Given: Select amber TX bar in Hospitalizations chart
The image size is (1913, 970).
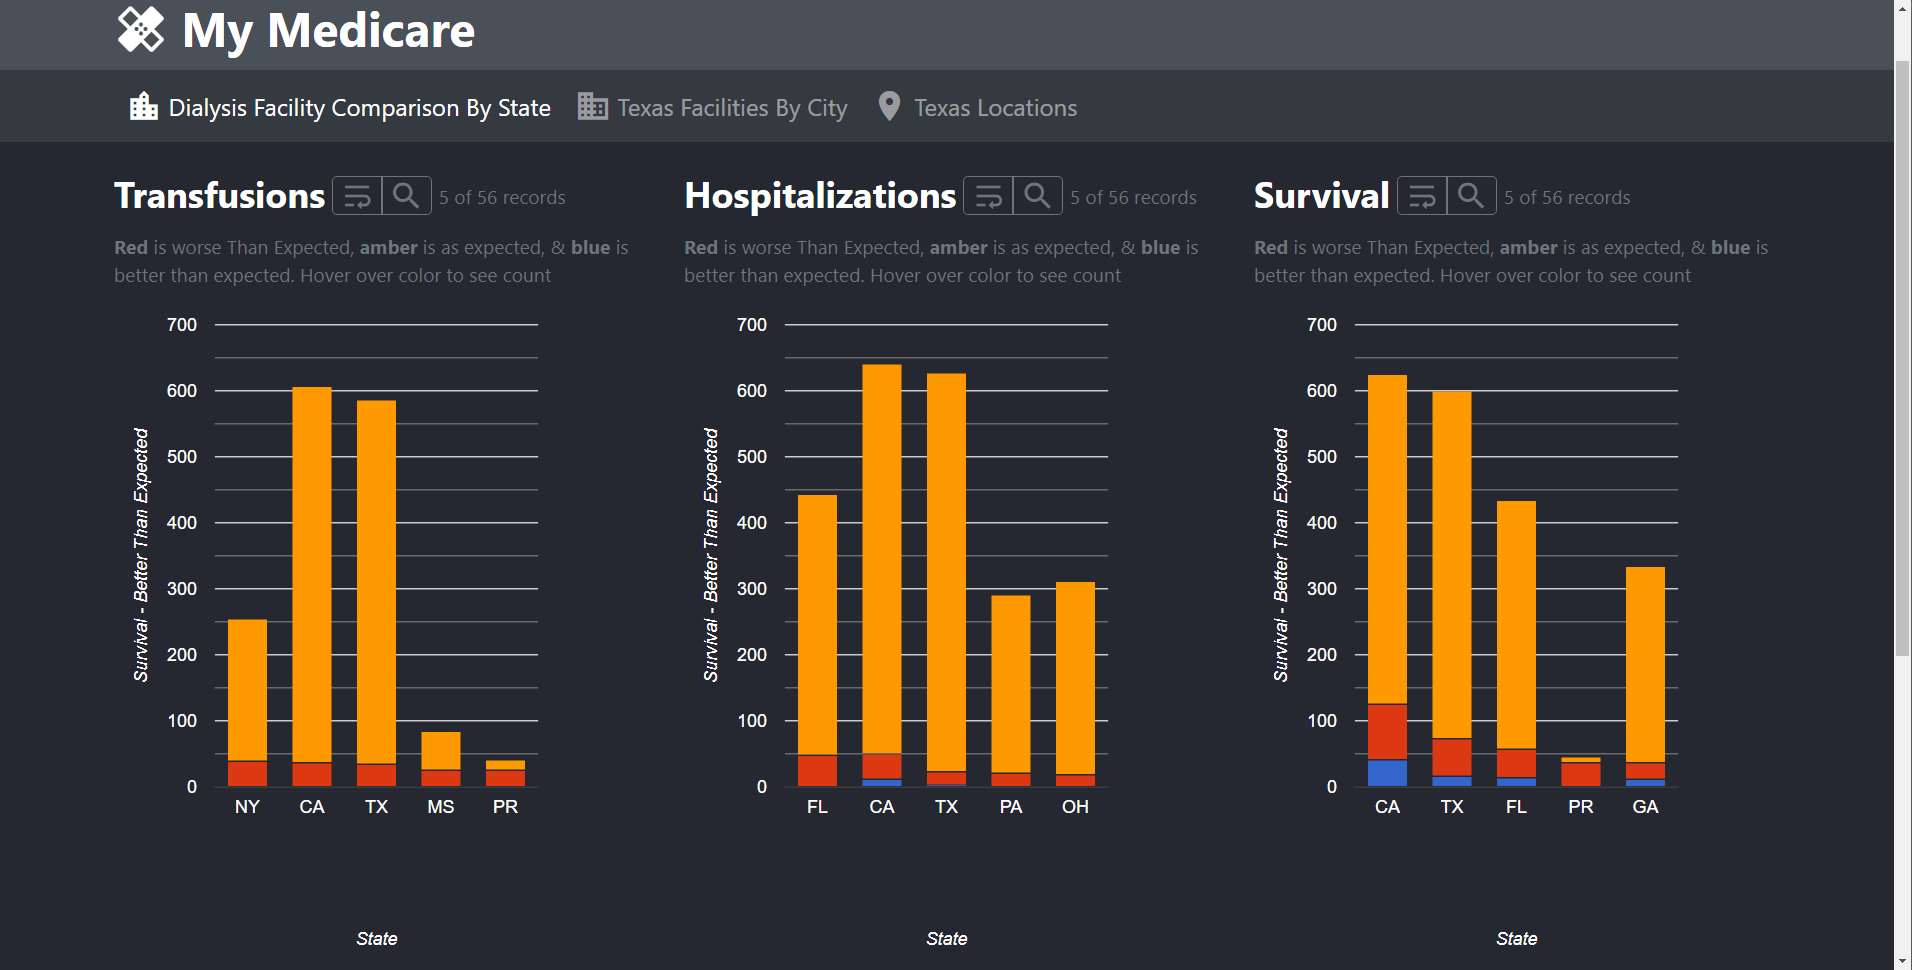Looking at the screenshot, I should point(946,573).
